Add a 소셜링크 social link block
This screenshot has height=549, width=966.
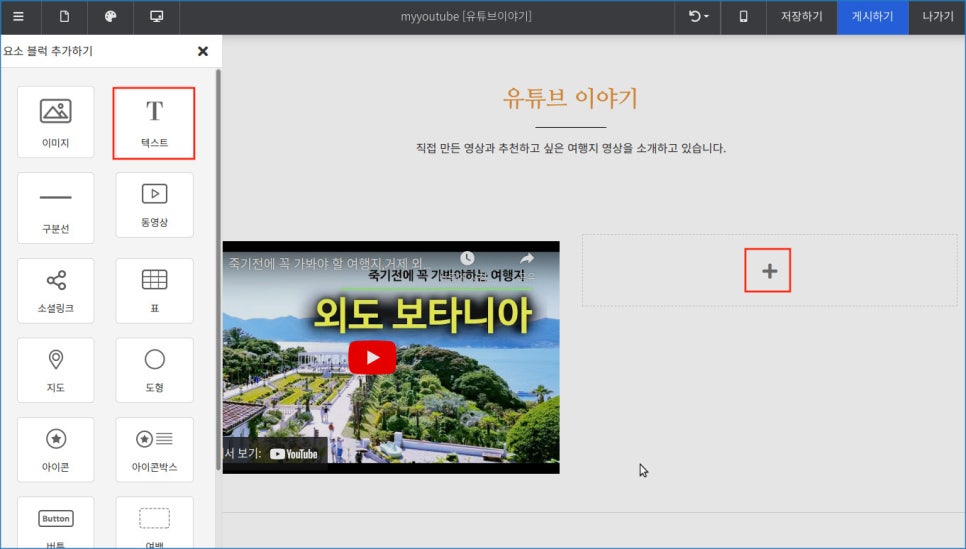(55, 290)
